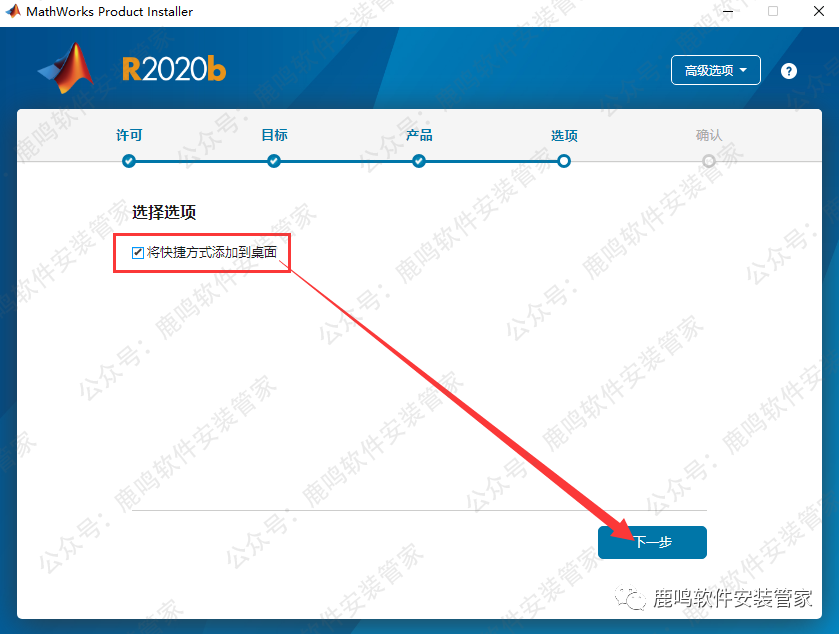Toggle the 将快捷方式添加到桌面 checkbox

point(138,253)
